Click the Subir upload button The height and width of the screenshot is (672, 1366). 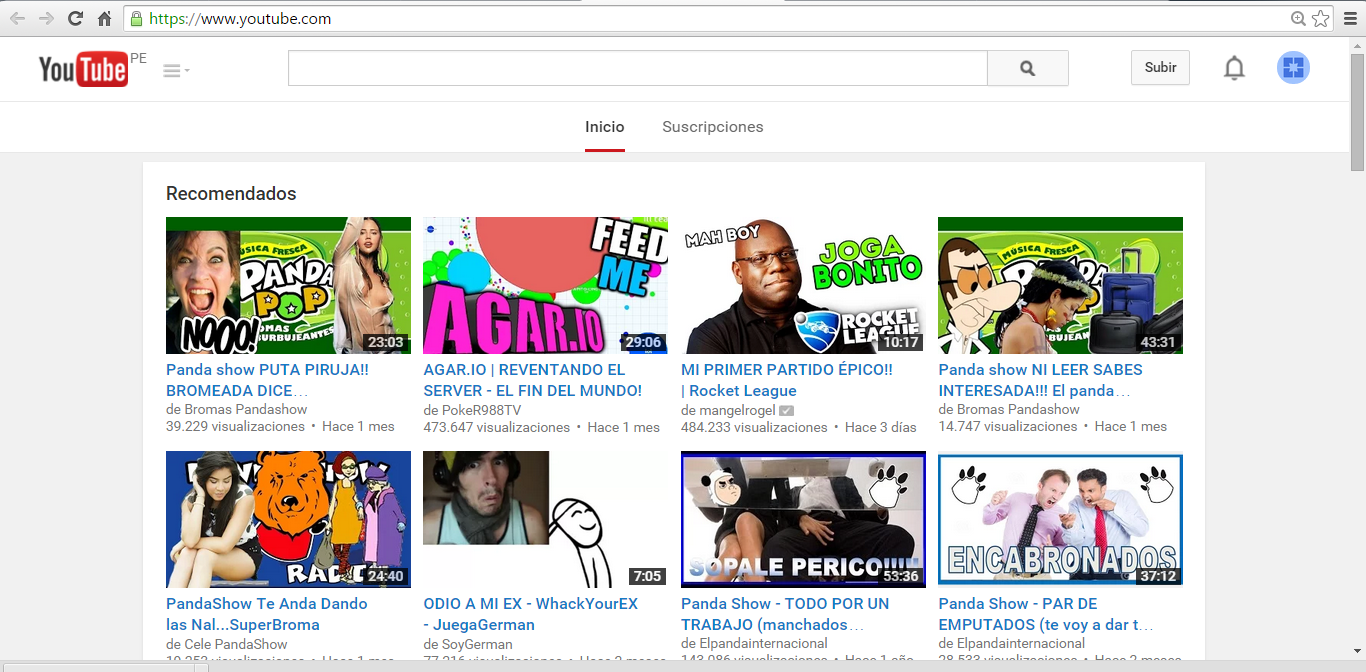[x=1160, y=67]
